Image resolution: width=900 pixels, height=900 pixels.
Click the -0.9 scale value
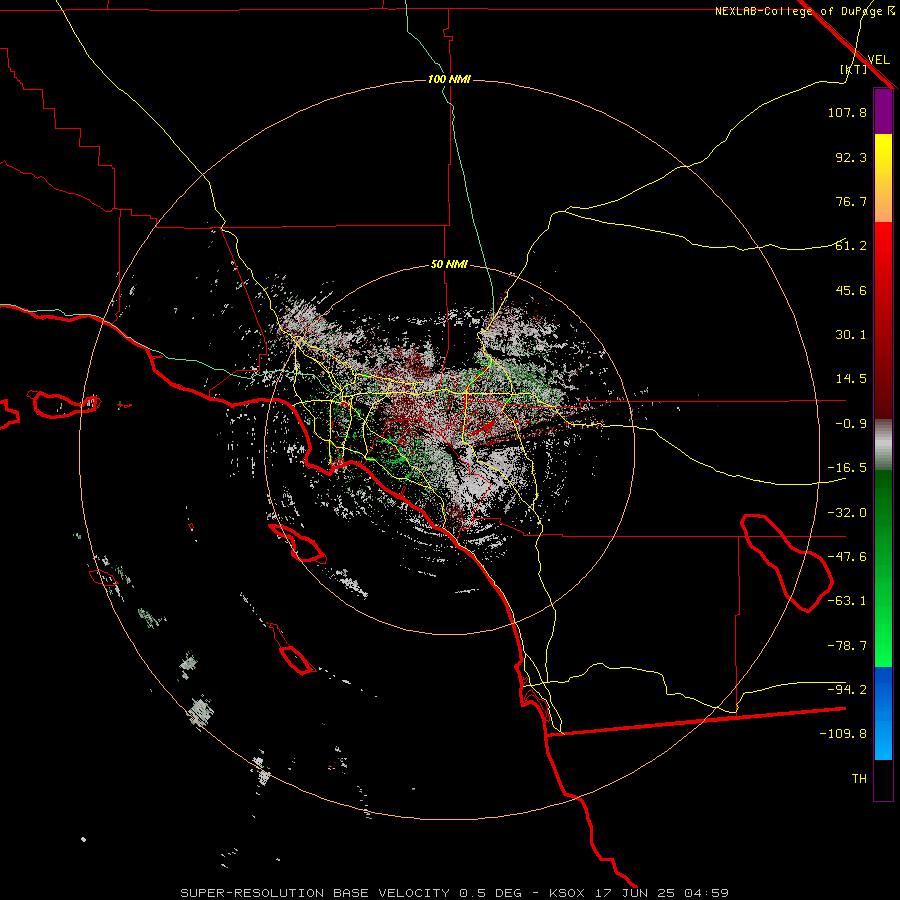point(851,424)
